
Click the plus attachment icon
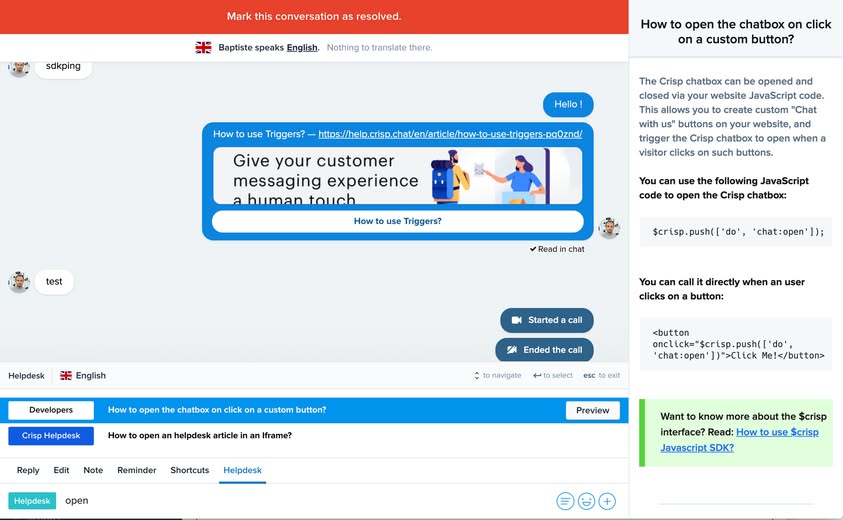607,501
